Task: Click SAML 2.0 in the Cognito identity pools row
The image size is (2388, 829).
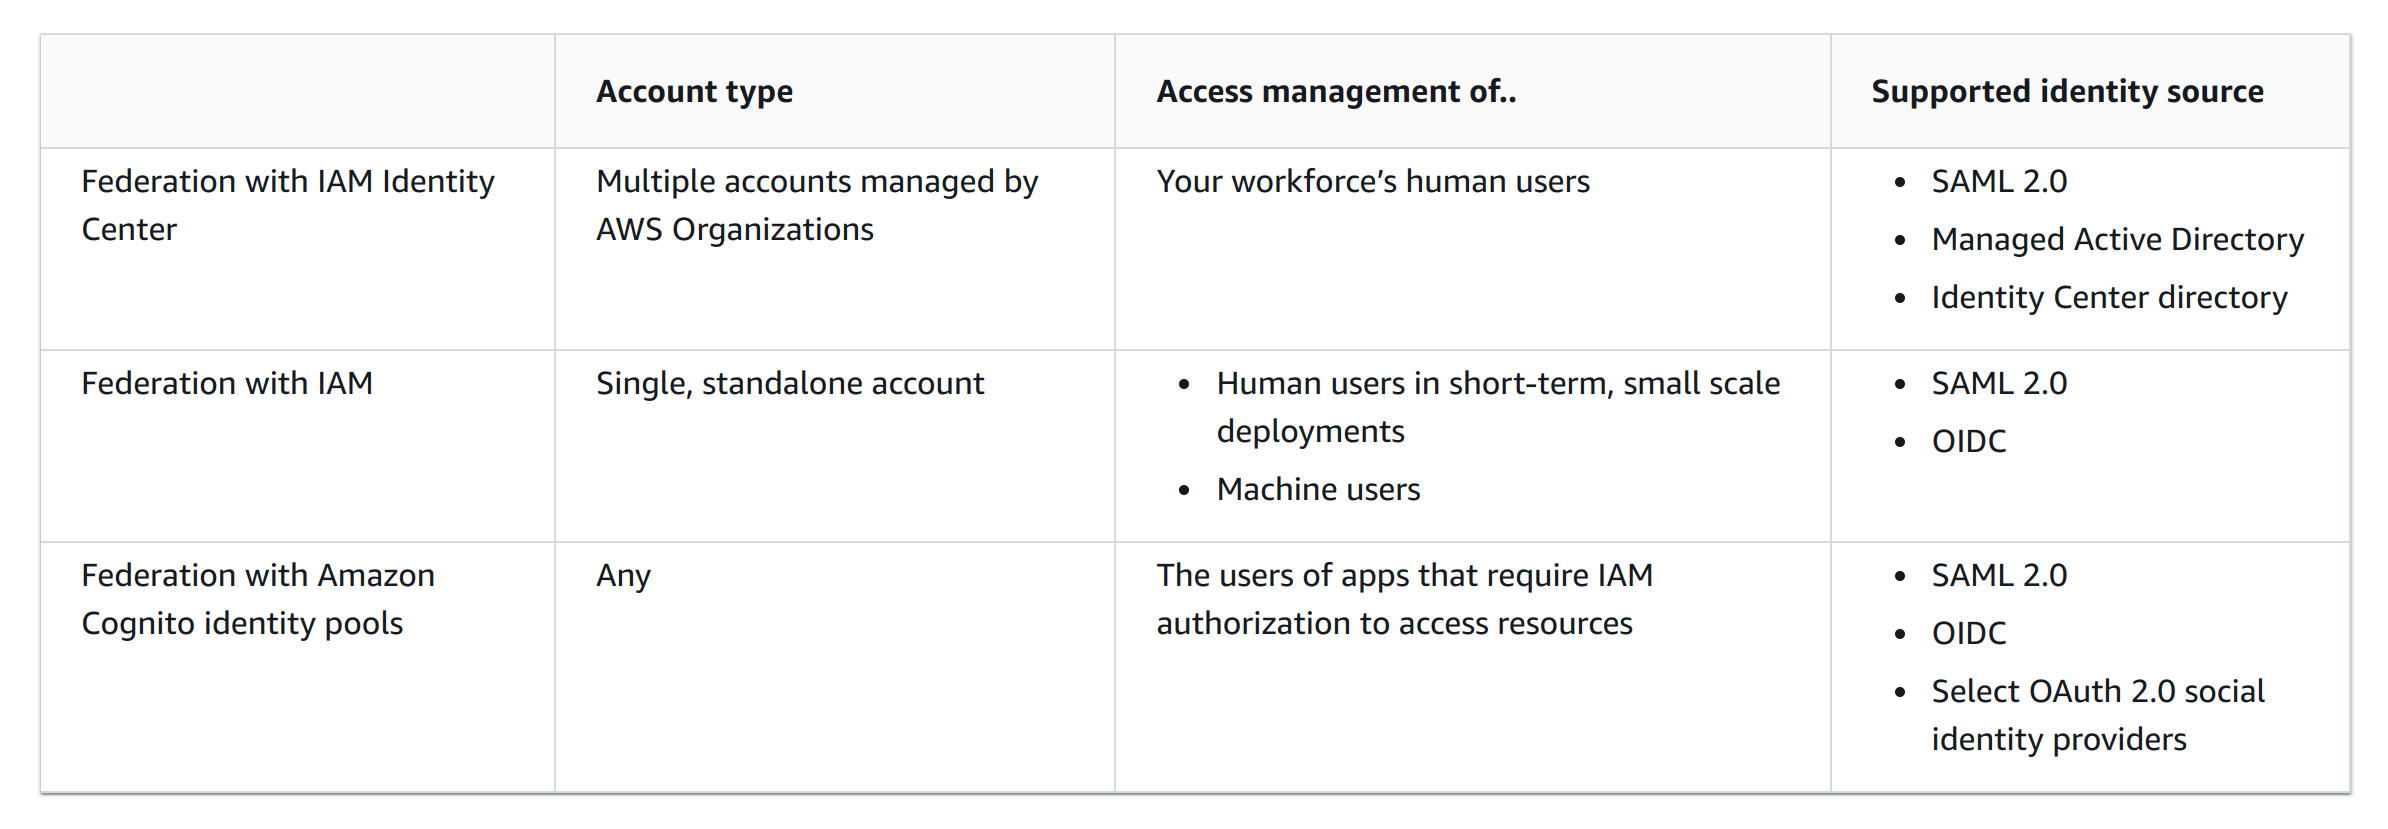Action: click(x=1998, y=576)
